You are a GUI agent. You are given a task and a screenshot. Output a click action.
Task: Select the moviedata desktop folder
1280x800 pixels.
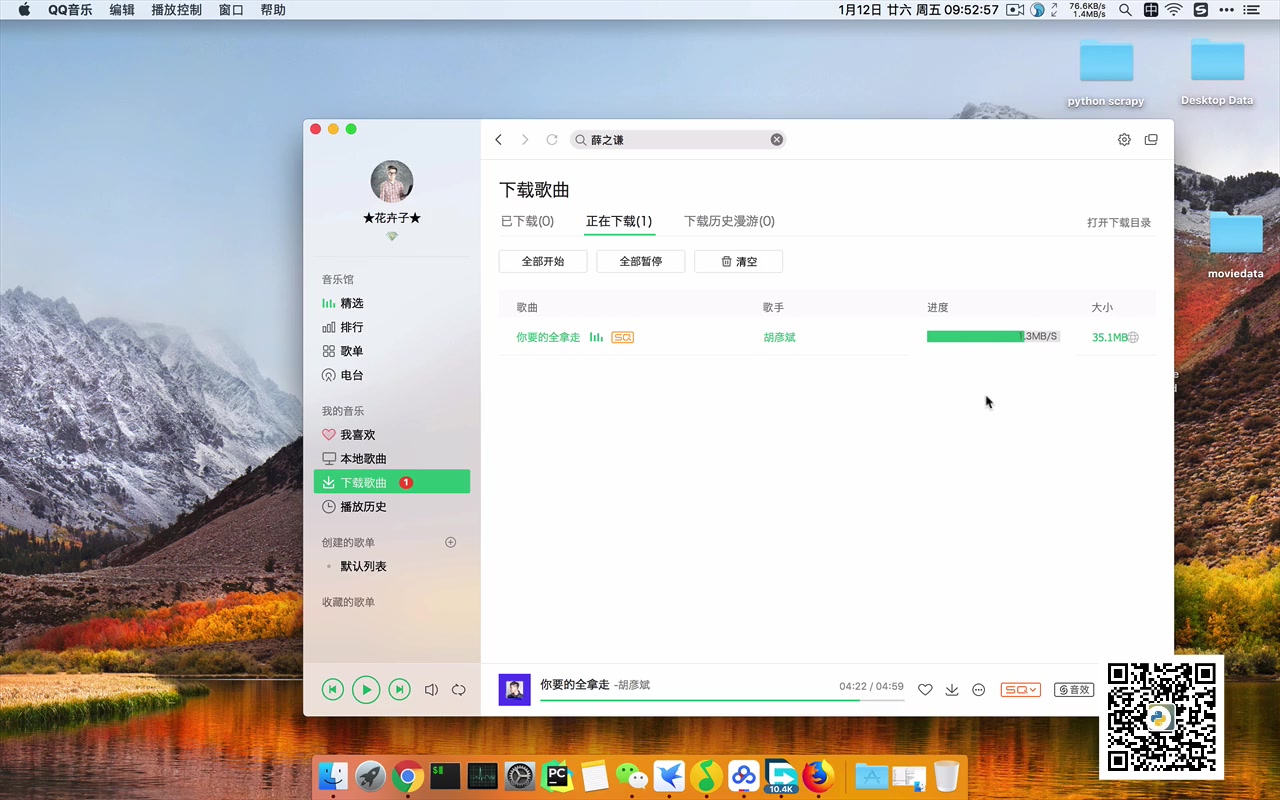tap(1236, 245)
